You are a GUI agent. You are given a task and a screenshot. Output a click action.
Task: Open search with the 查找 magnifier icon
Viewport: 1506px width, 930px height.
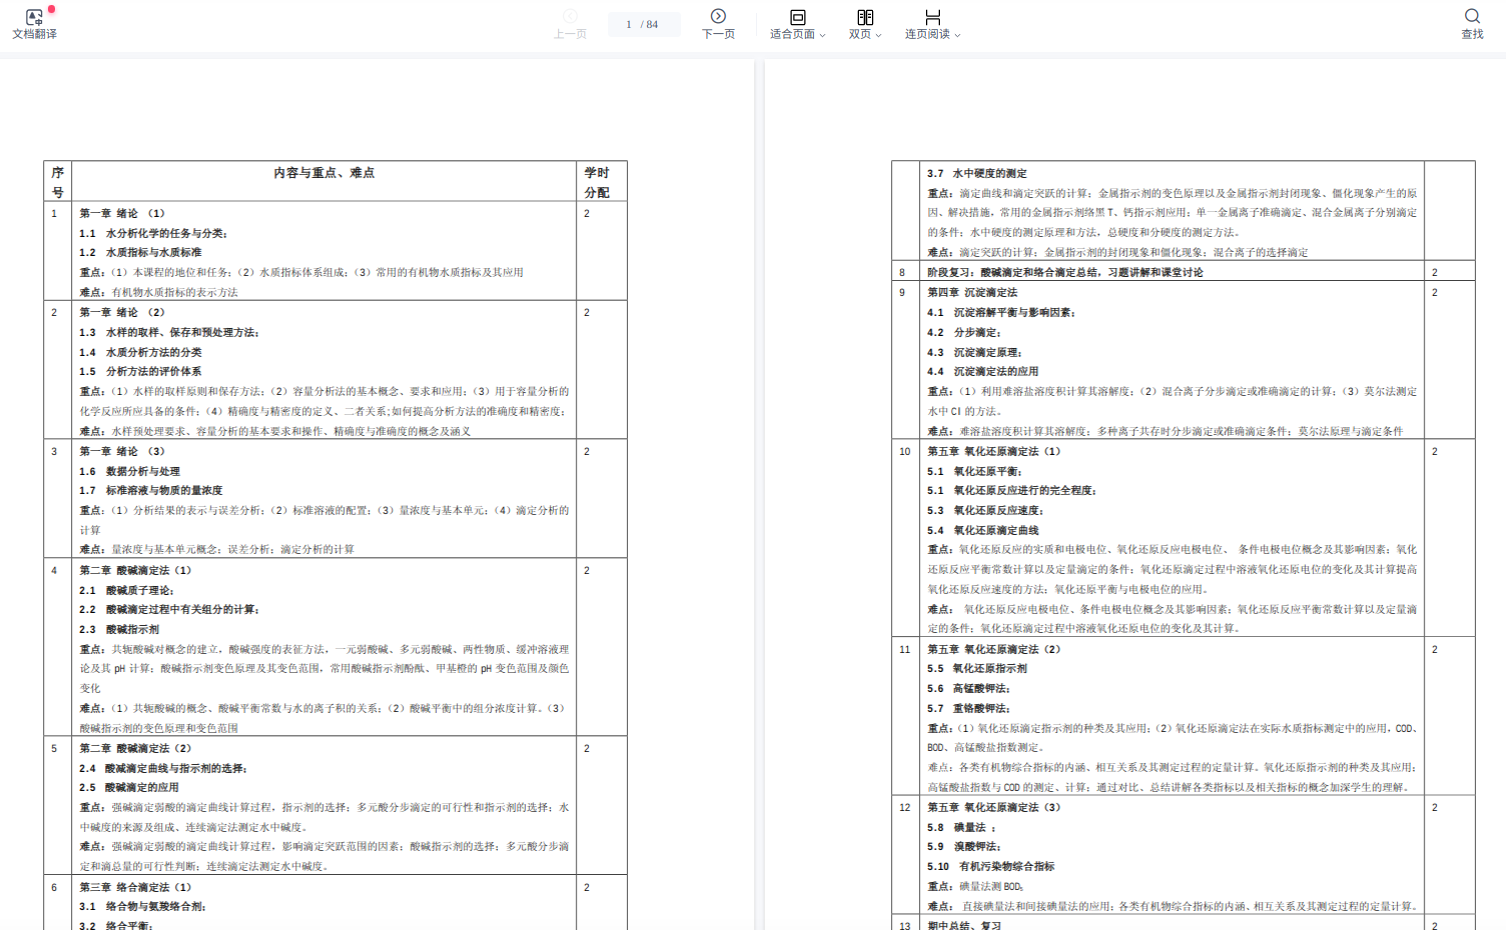1472,16
